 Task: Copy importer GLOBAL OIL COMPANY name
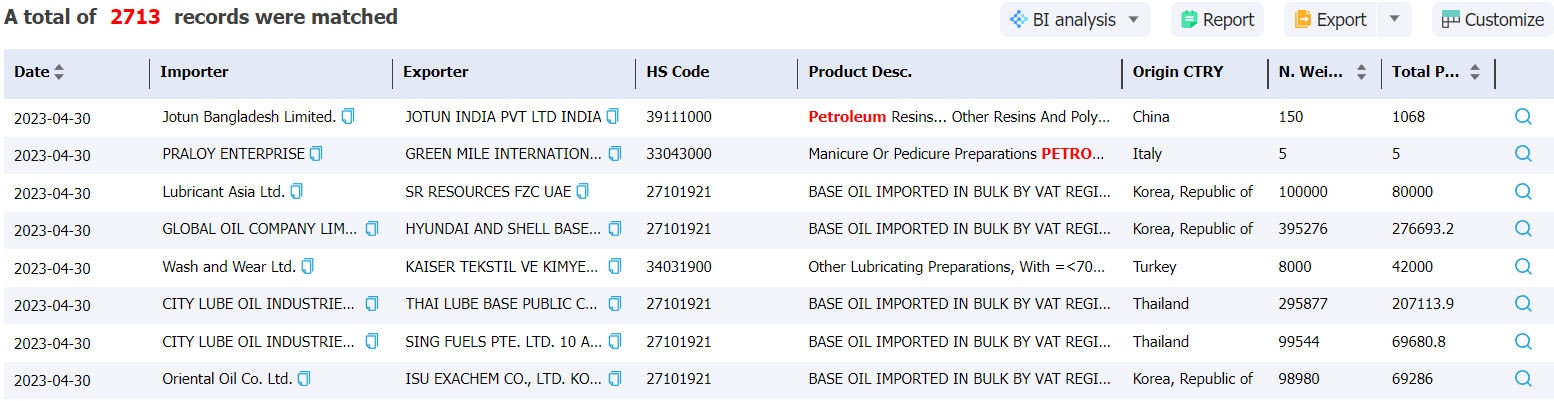372,229
